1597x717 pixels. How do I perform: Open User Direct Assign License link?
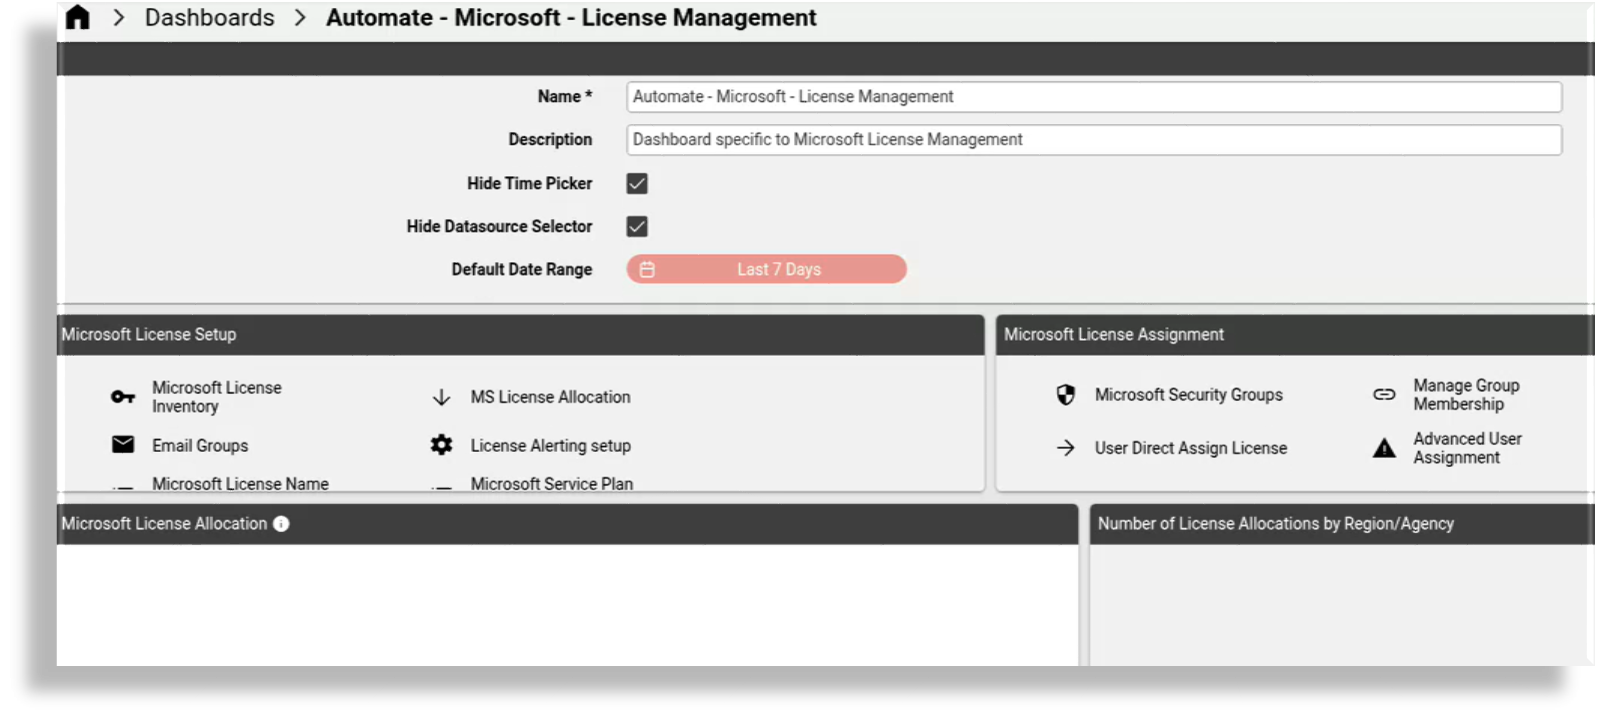point(1190,448)
